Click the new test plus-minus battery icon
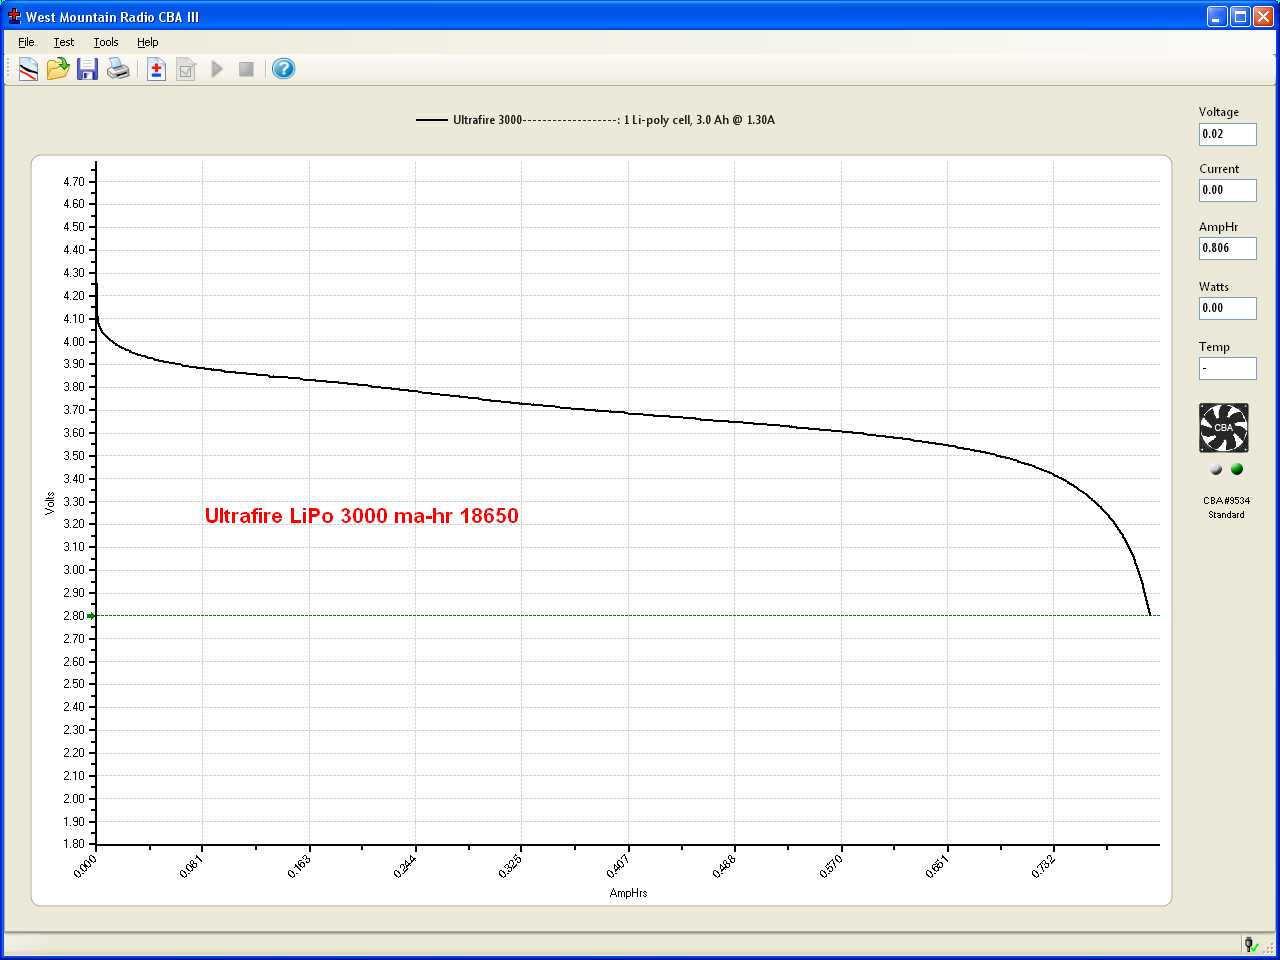Viewport: 1280px width, 960px height. pyautogui.click(x=156, y=69)
